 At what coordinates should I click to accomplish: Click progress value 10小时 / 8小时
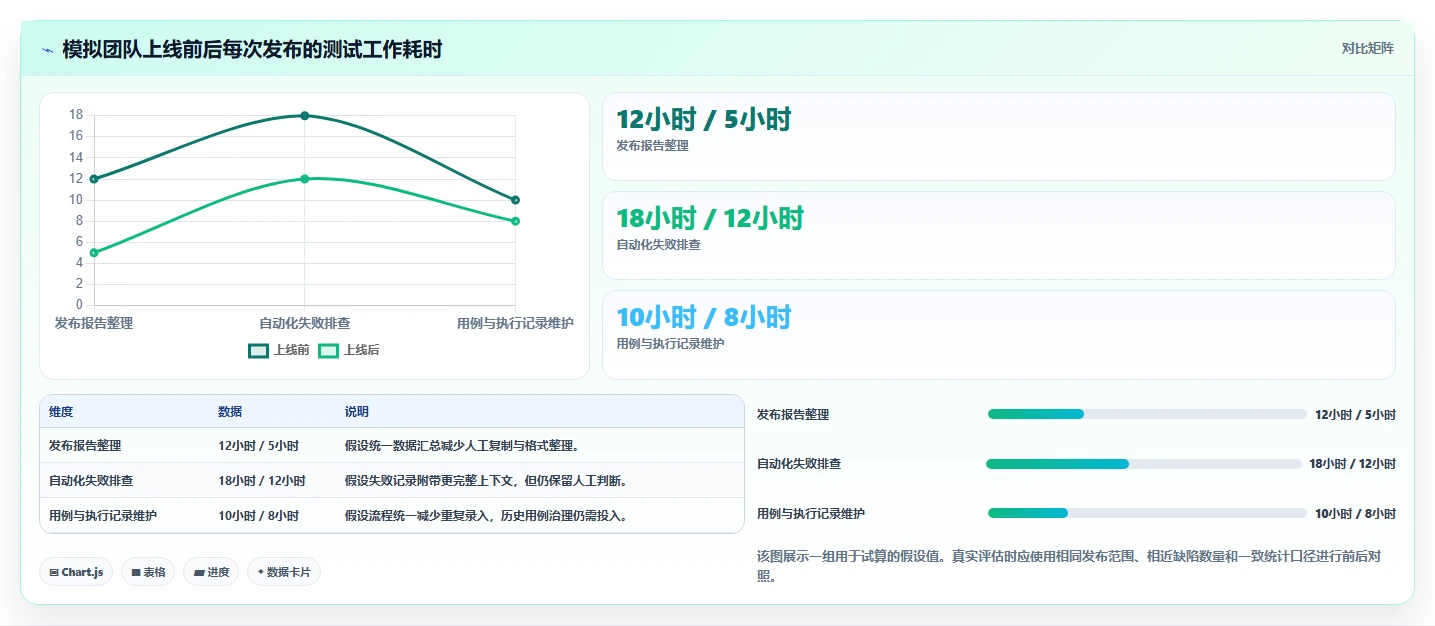point(1355,513)
